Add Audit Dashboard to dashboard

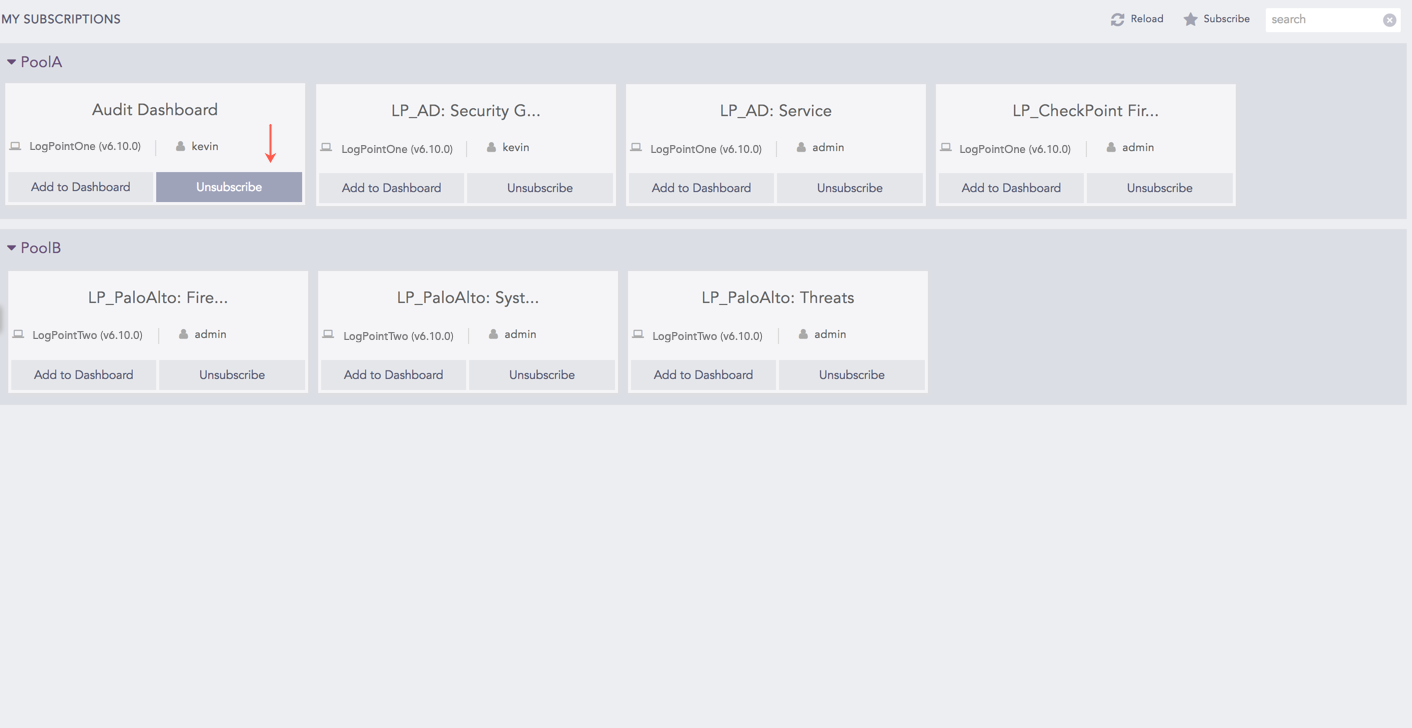pyautogui.click(x=80, y=187)
